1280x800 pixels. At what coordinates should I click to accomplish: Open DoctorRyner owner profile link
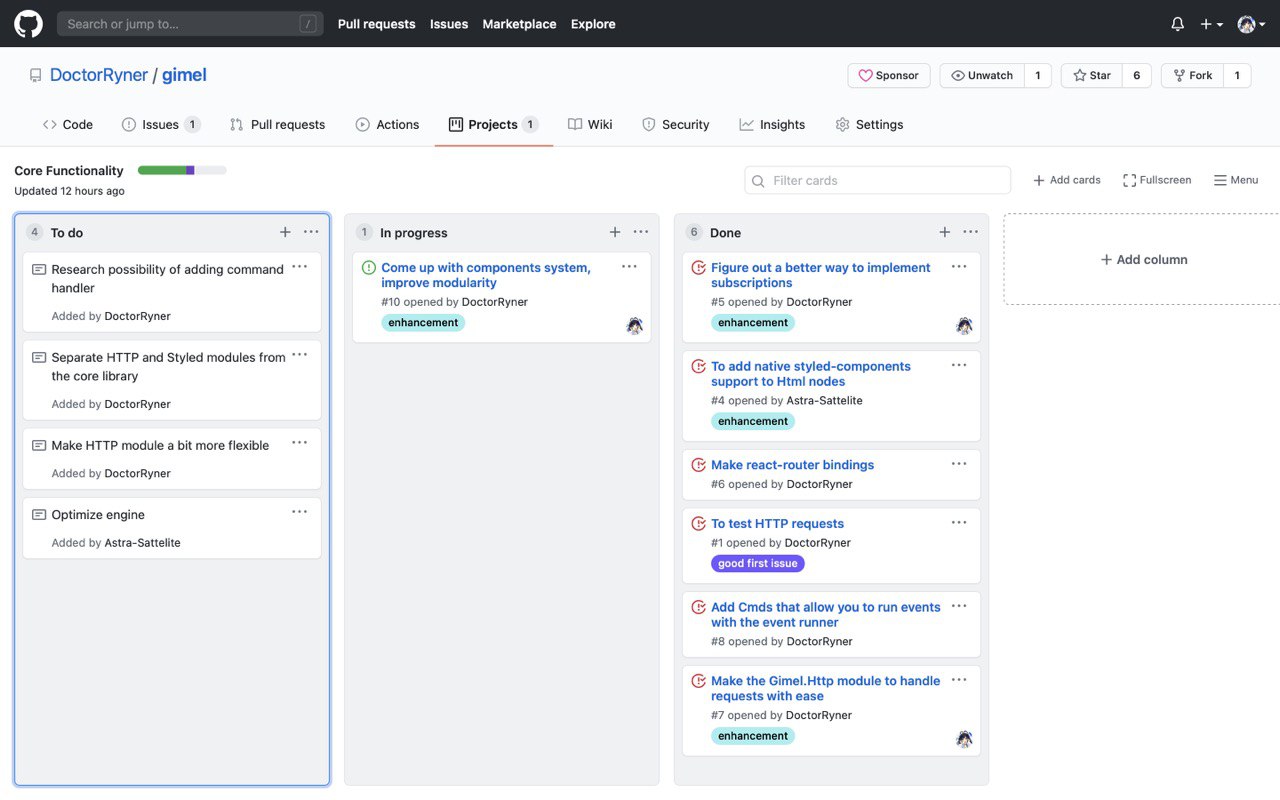point(99,75)
